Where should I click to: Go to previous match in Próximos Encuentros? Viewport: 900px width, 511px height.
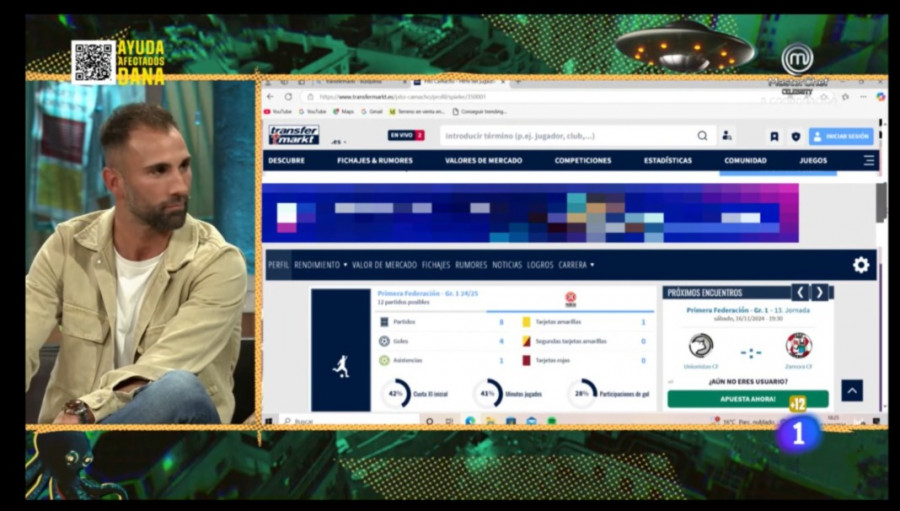pyautogui.click(x=800, y=292)
